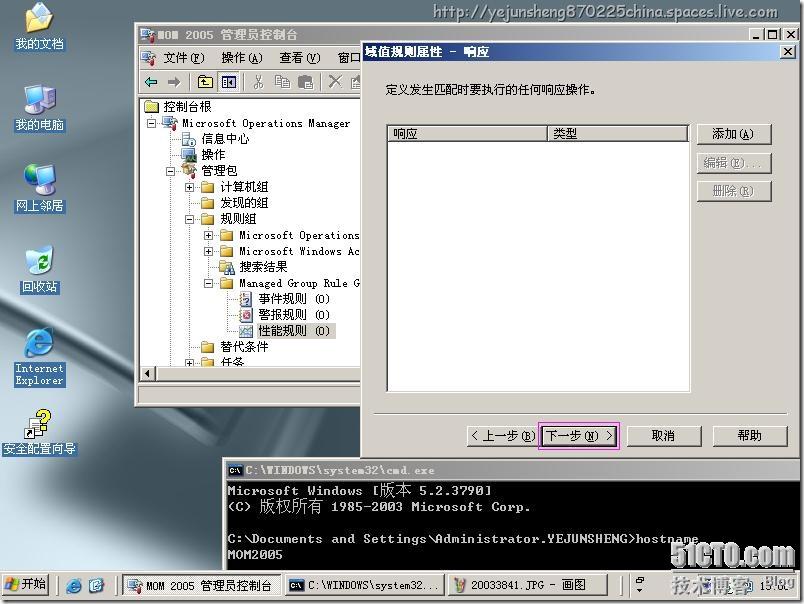Expand the 任务 node
Viewport: 804px width, 604px height.
pyautogui.click(x=189, y=363)
